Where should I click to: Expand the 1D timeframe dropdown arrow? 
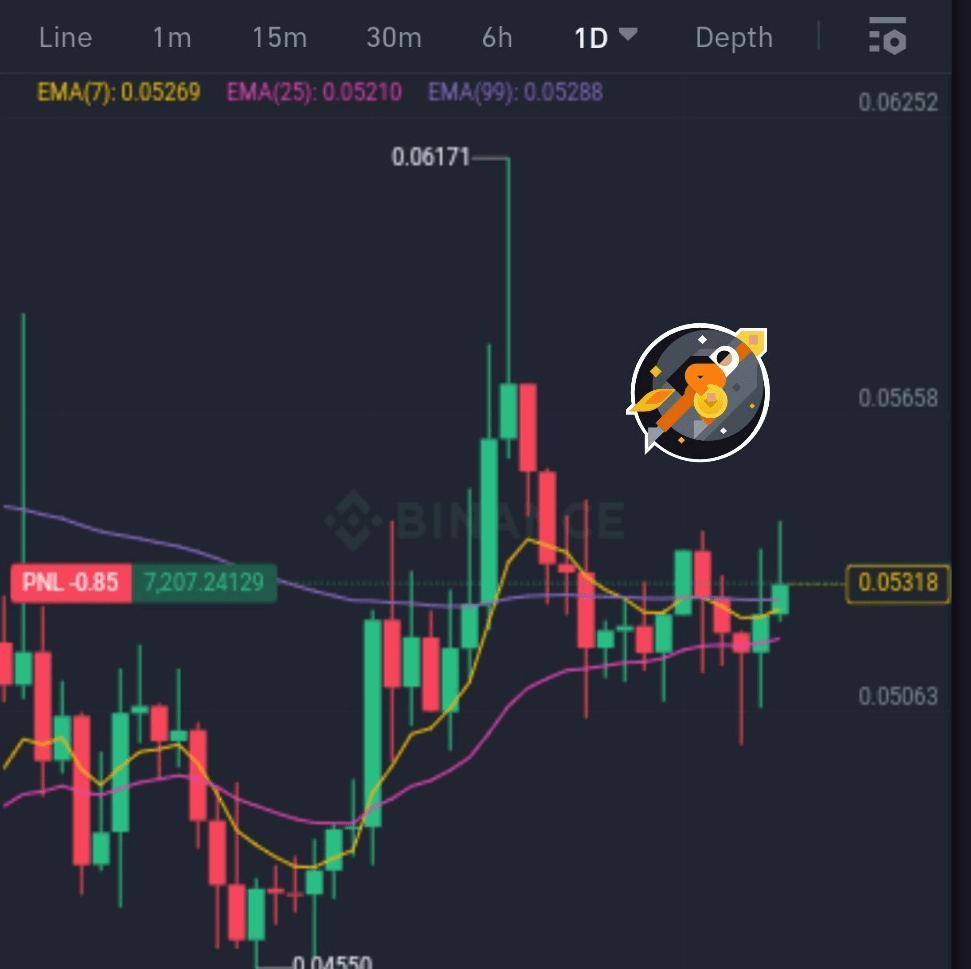628,34
